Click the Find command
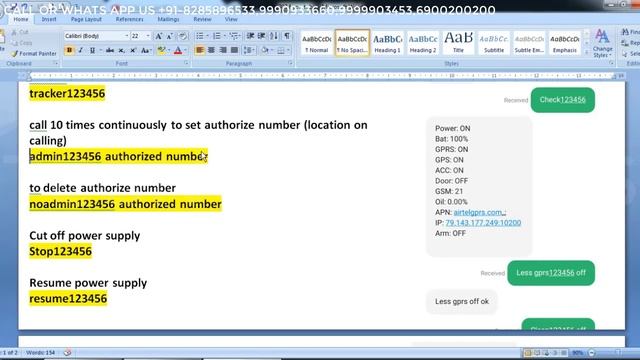The height and width of the screenshot is (360, 640). tap(631, 32)
